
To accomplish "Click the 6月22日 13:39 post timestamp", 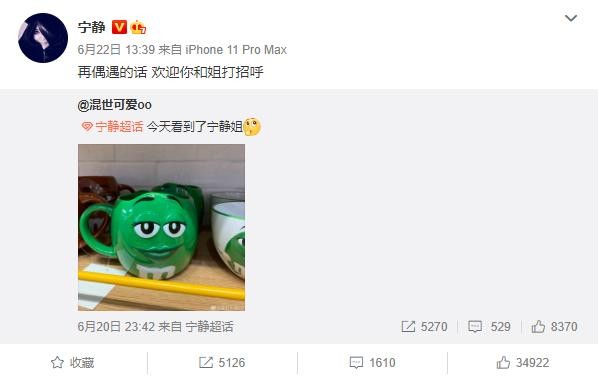I will [116, 50].
